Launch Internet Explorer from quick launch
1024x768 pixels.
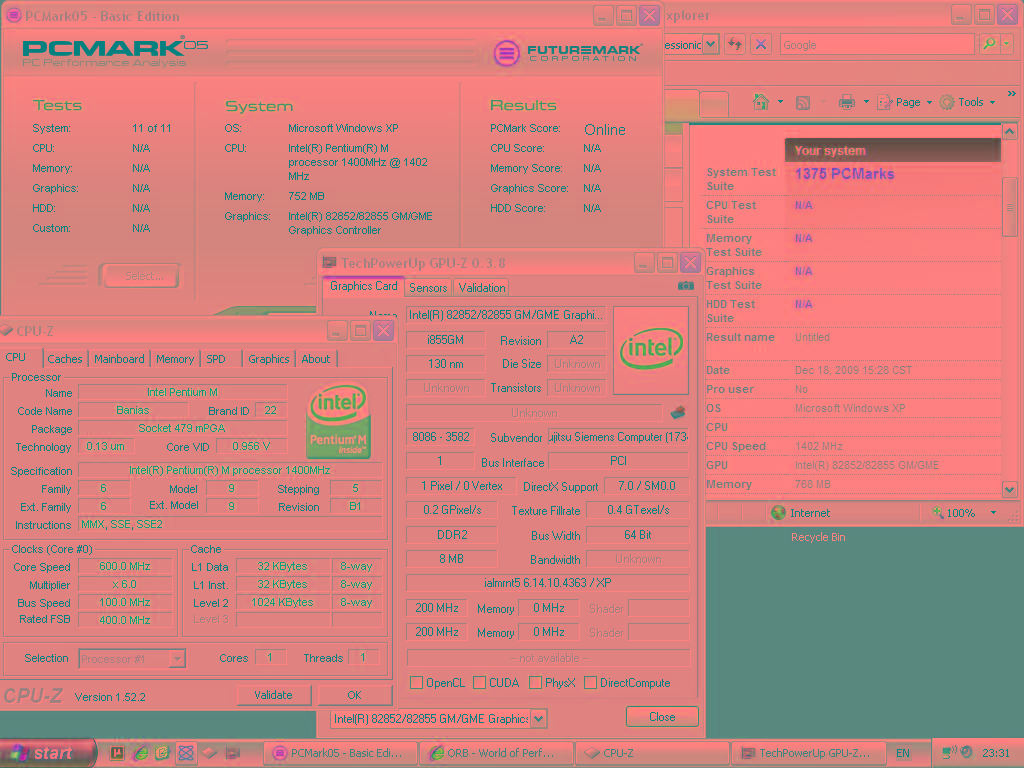140,753
